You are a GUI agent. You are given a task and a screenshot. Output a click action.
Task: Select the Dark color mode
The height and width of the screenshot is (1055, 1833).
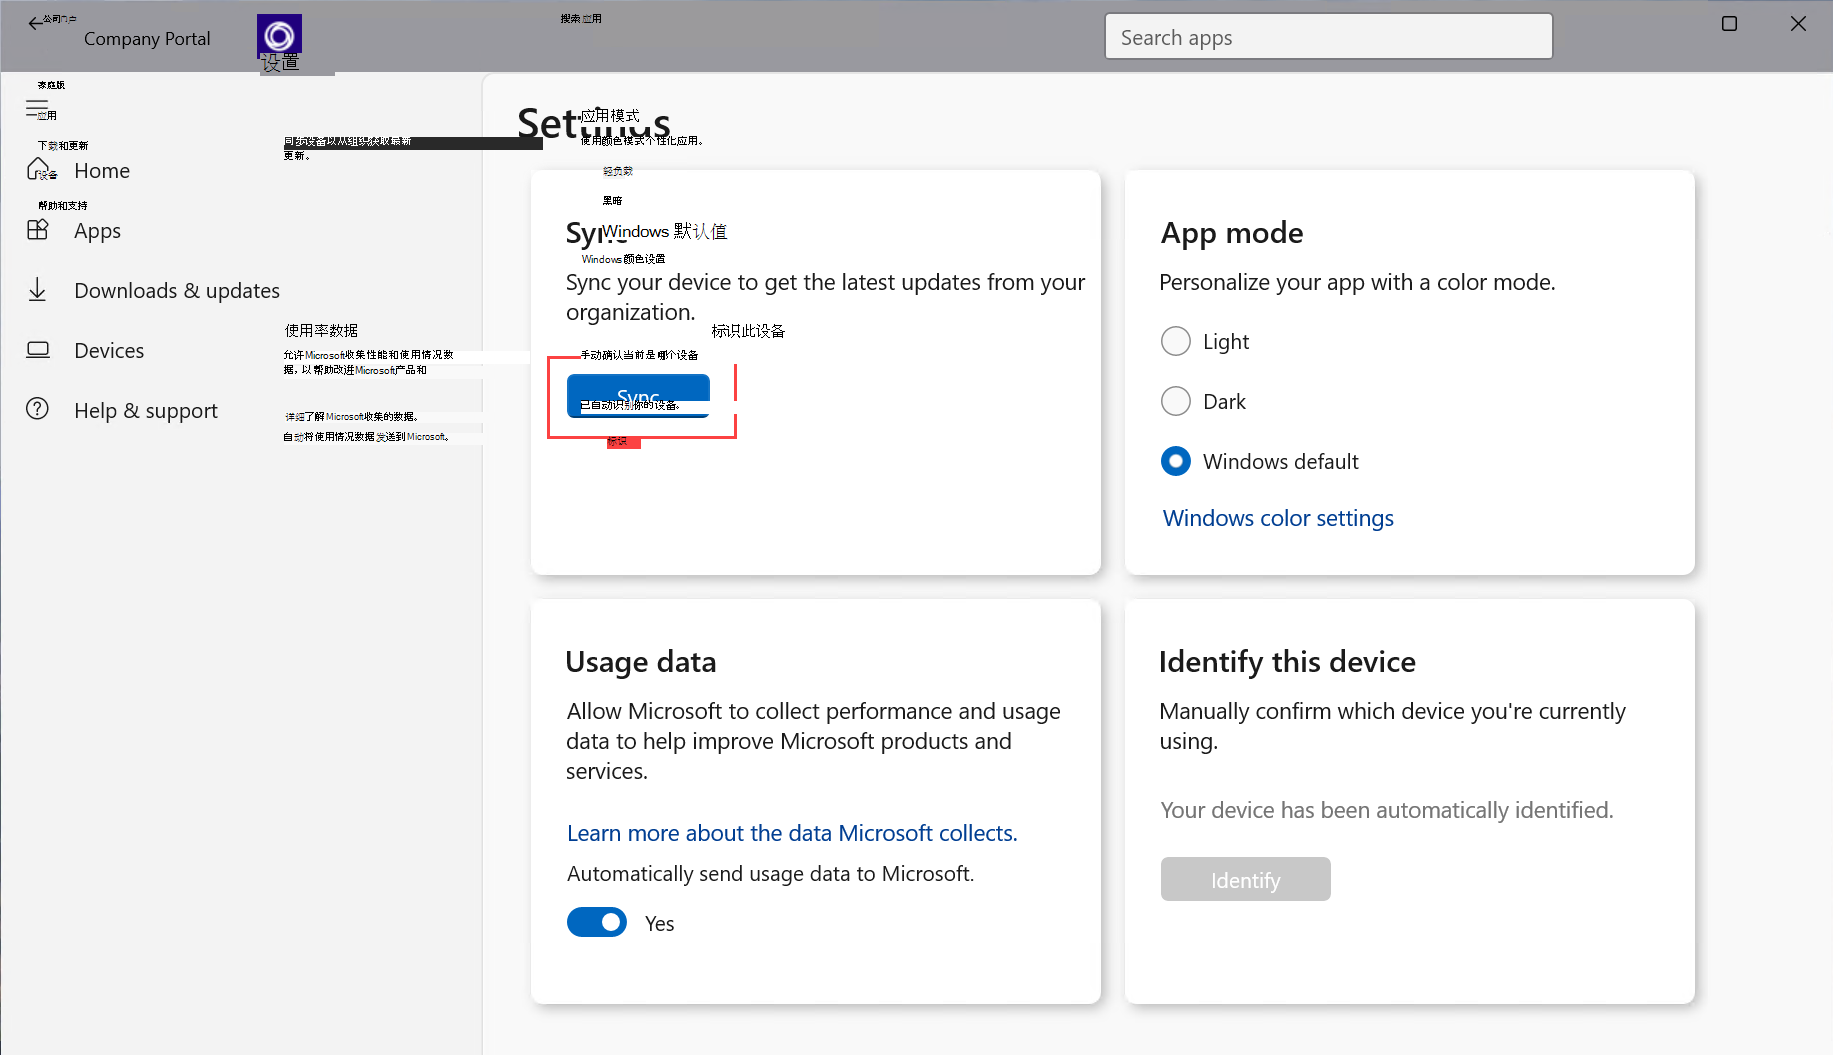(x=1176, y=401)
